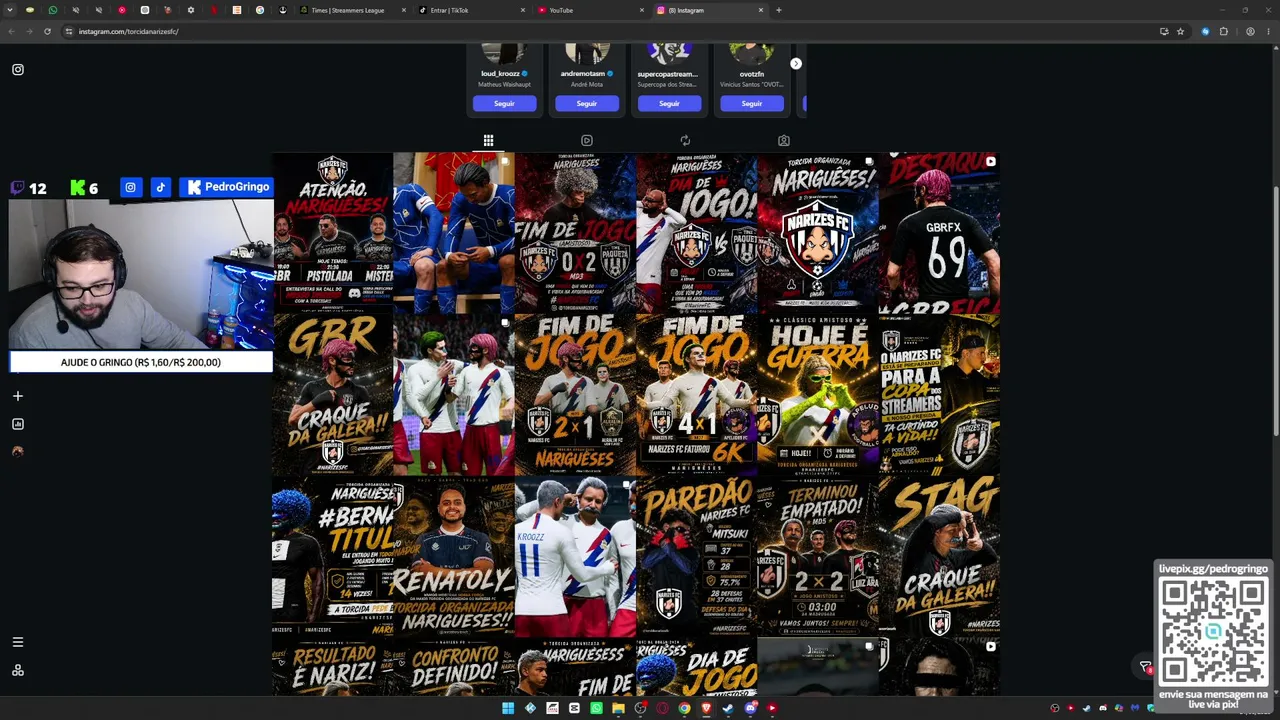The width and height of the screenshot is (1280, 720).
Task: Click the livepix QR code
Action: pos(1213,632)
